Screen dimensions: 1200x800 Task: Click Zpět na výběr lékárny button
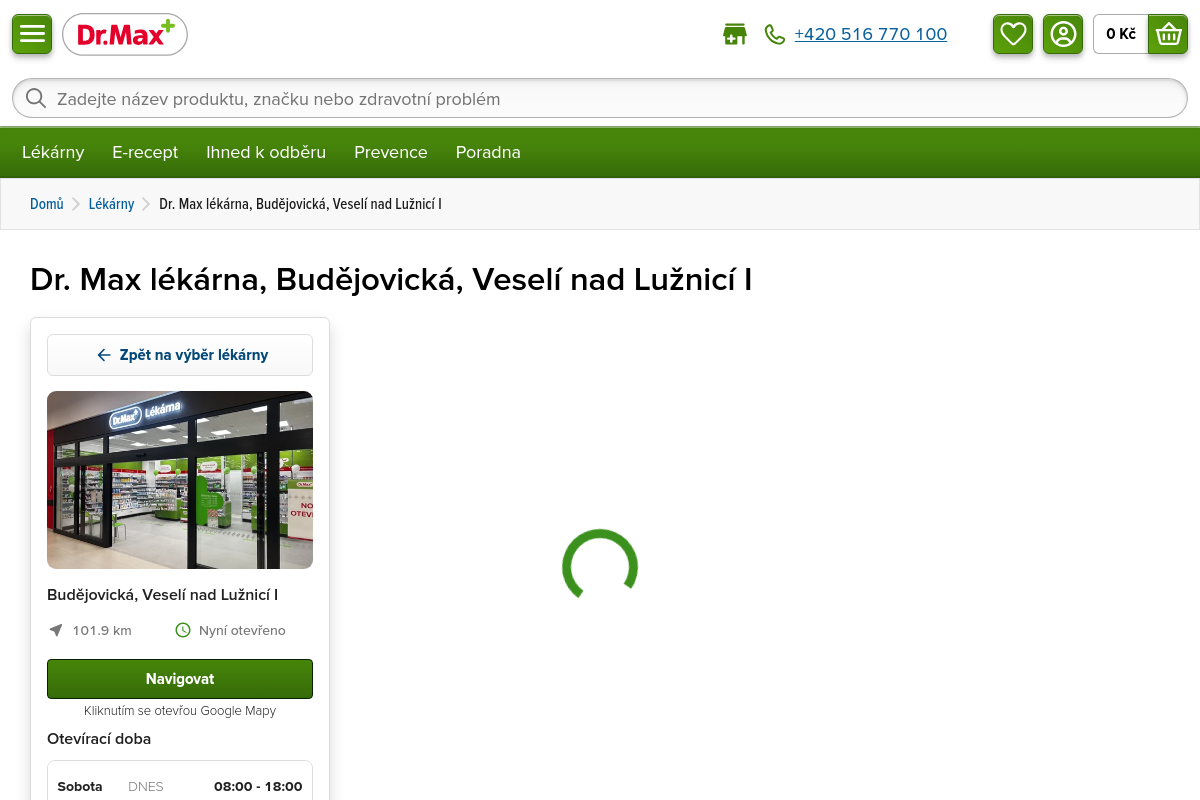pyautogui.click(x=180, y=355)
